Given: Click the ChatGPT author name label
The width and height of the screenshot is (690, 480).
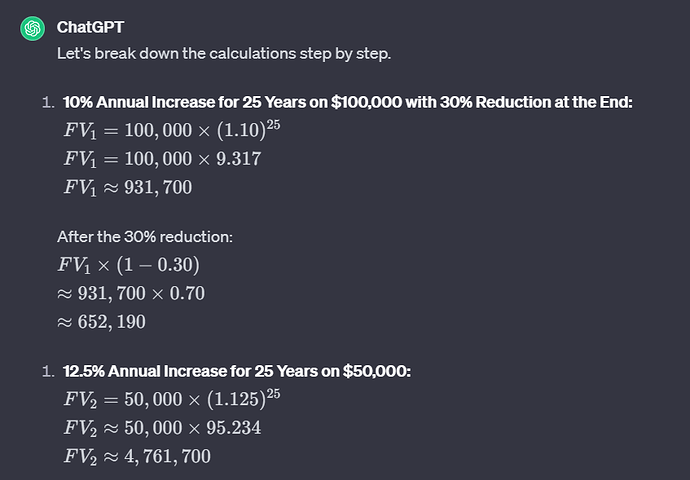Looking at the screenshot, I should (x=90, y=27).
